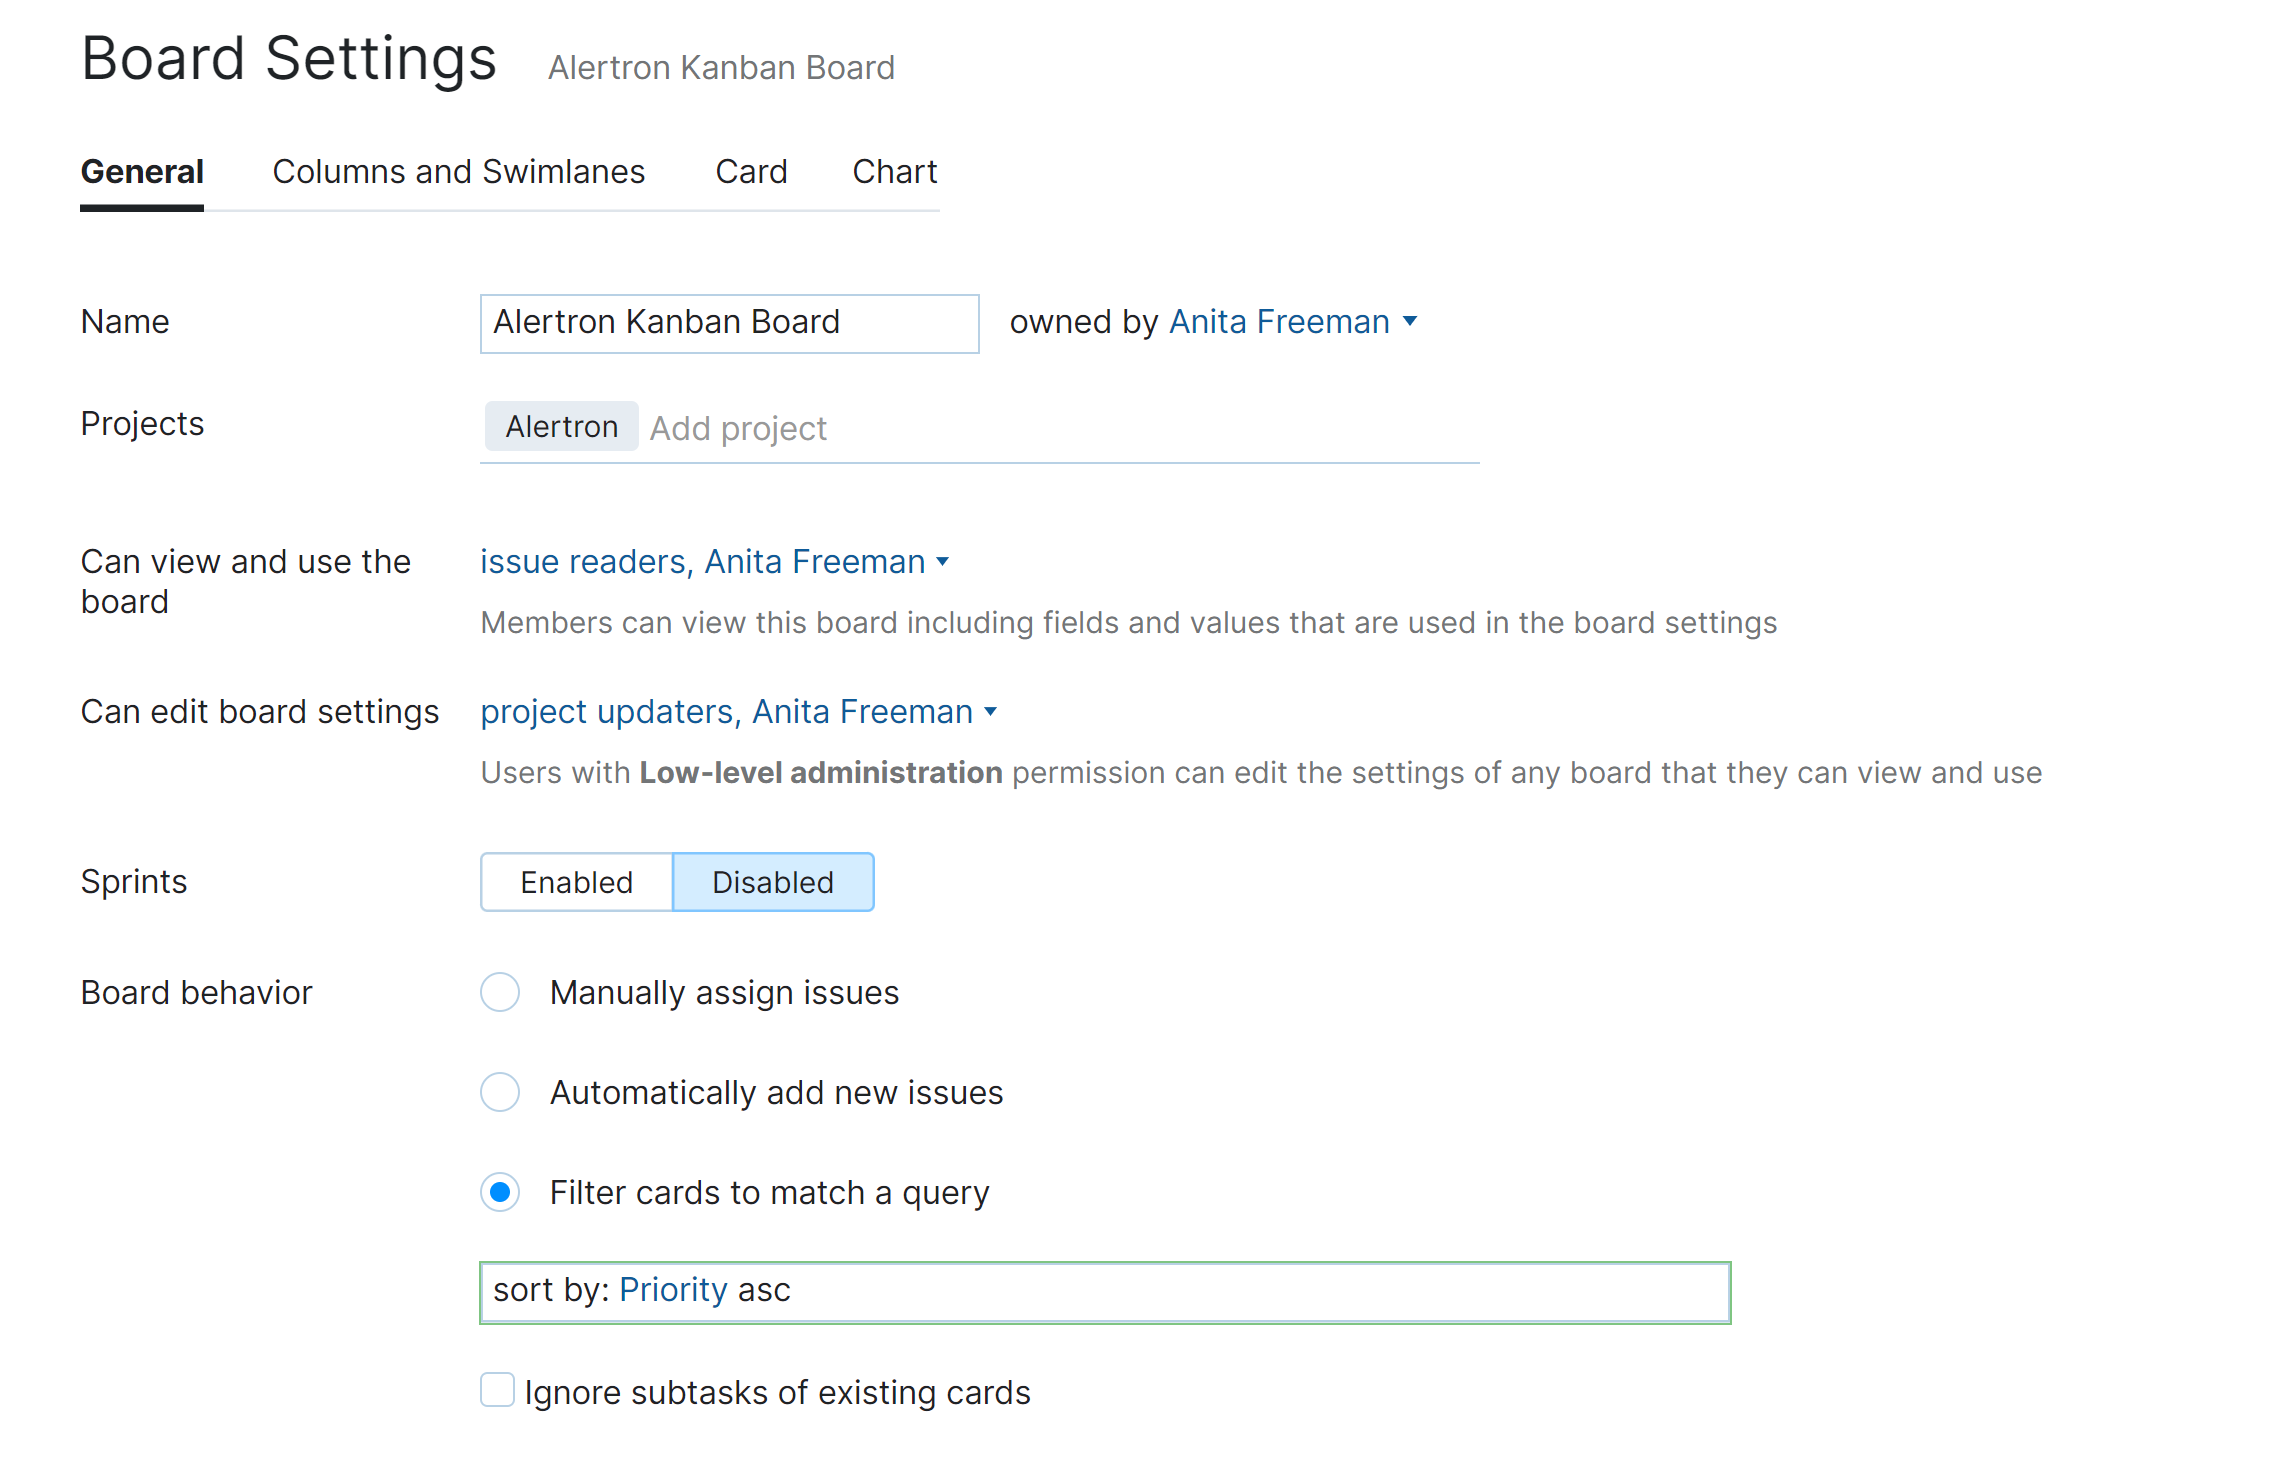Open the Card tab
Screen dimensions: 2286x1468
[751, 172]
